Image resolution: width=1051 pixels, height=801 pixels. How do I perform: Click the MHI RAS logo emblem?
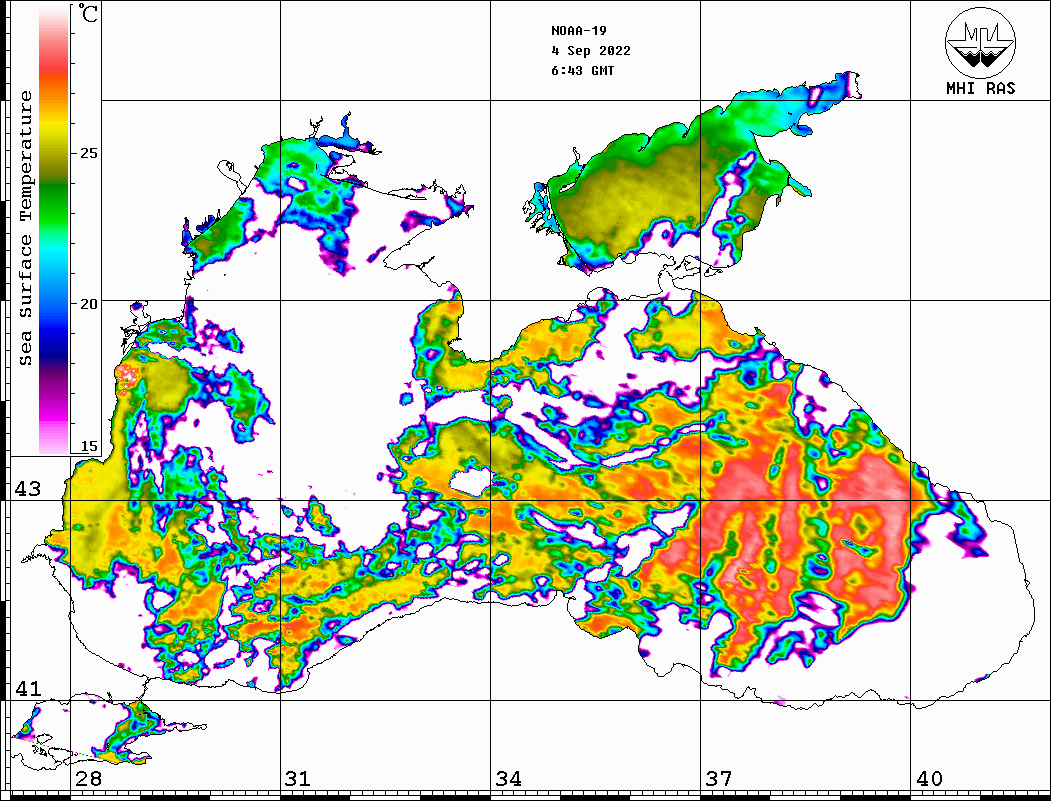pyautogui.click(x=981, y=42)
